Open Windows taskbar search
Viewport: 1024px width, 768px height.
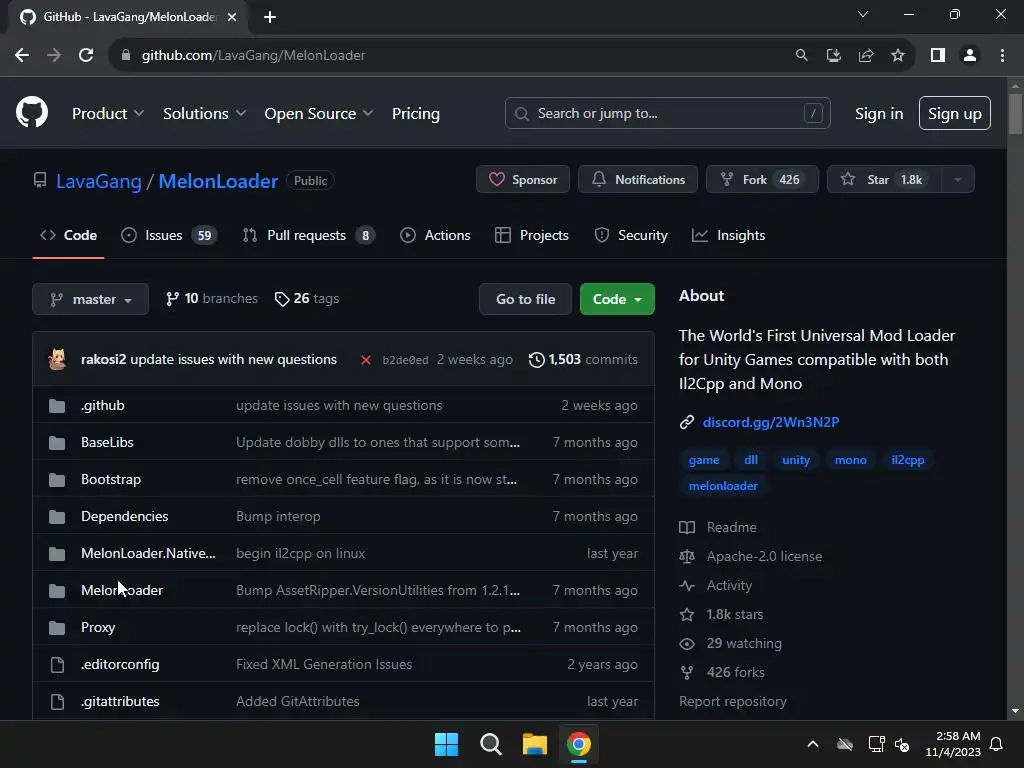tap(490, 744)
